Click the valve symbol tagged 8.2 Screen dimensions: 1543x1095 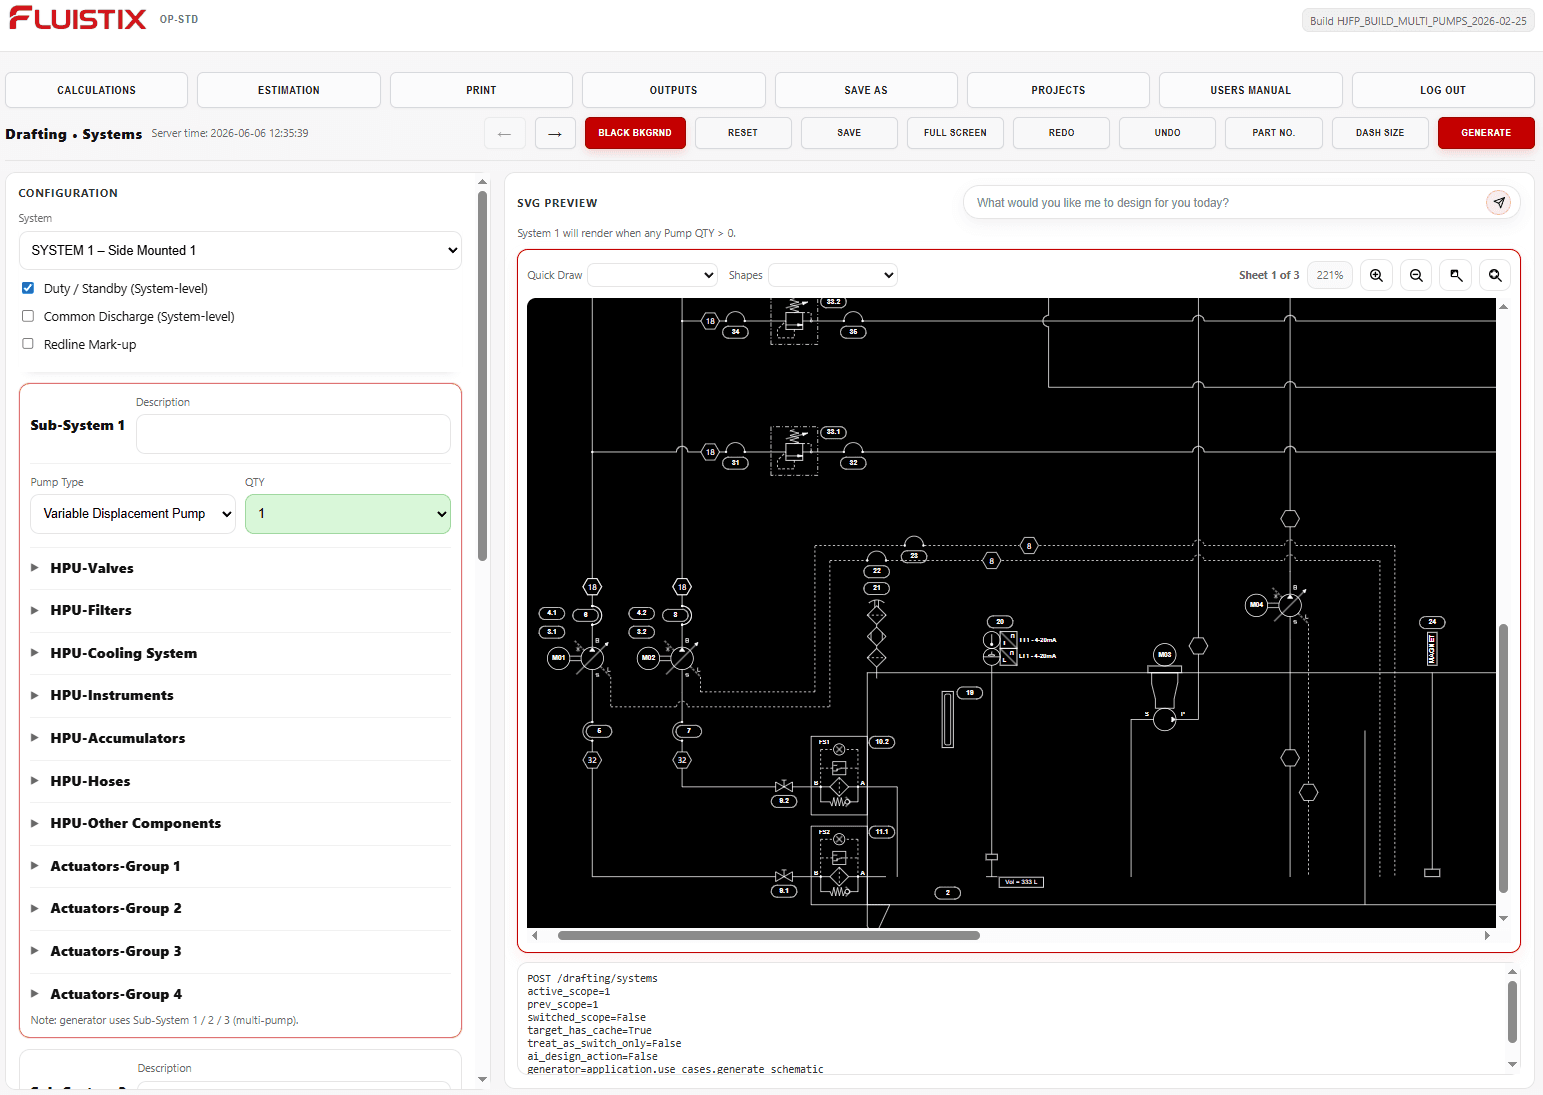pos(784,787)
